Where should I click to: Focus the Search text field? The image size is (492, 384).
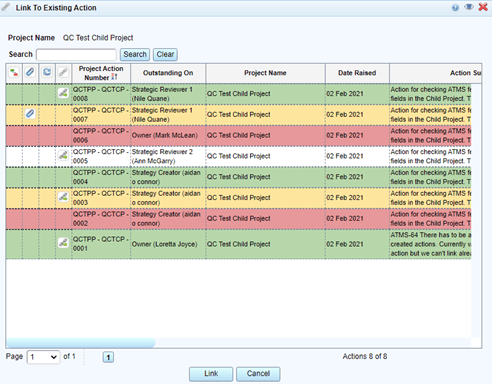click(76, 54)
